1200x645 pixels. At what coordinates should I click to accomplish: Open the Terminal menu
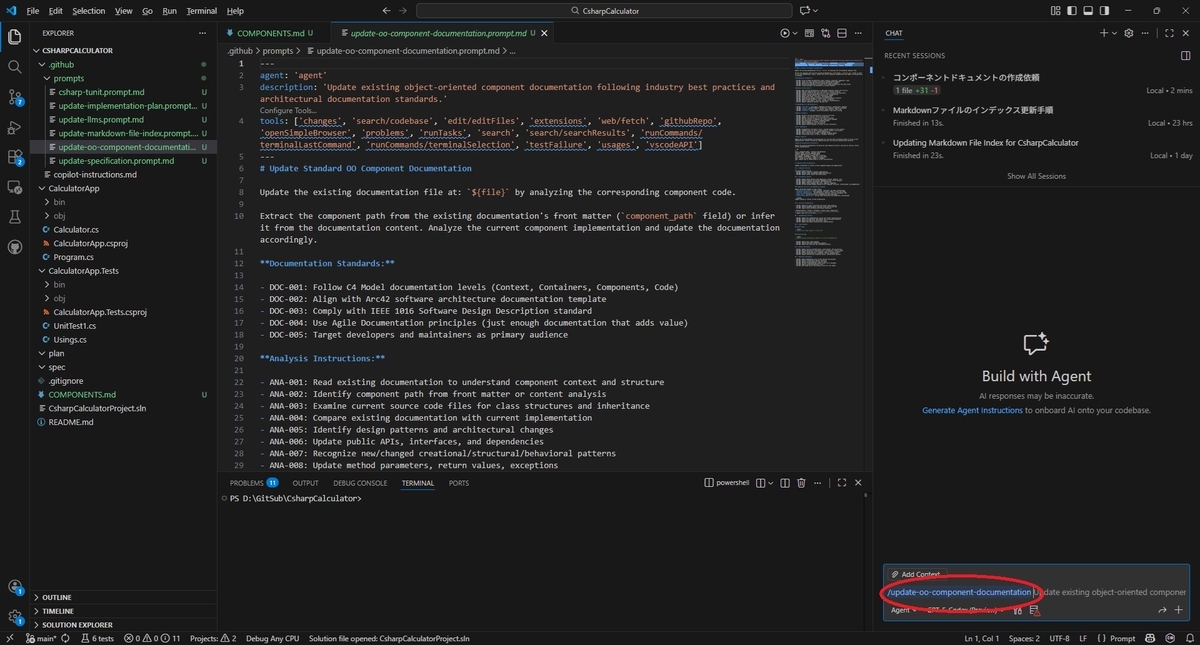pos(201,11)
